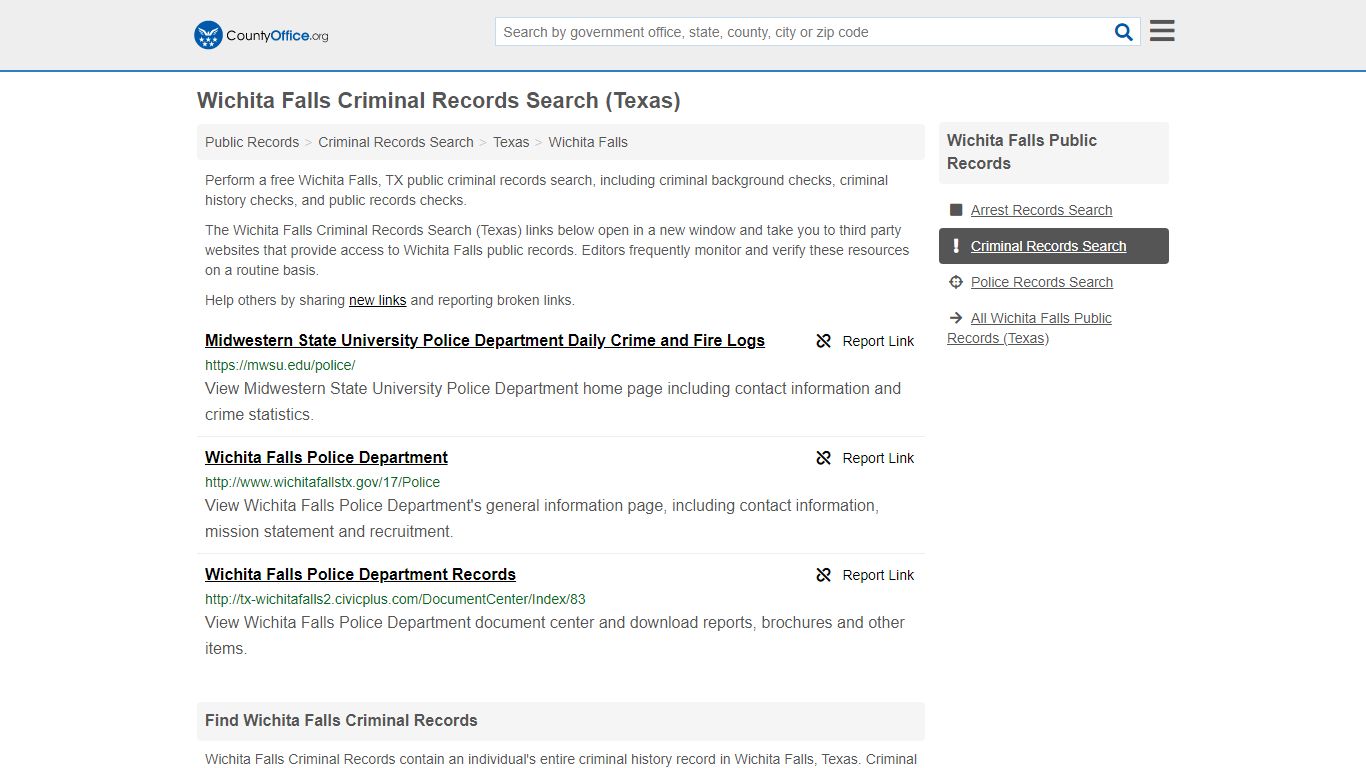This screenshot has width=1366, height=768.
Task: Click the arrow icon beside All Wichita Falls Public Records
Action: pos(956,318)
